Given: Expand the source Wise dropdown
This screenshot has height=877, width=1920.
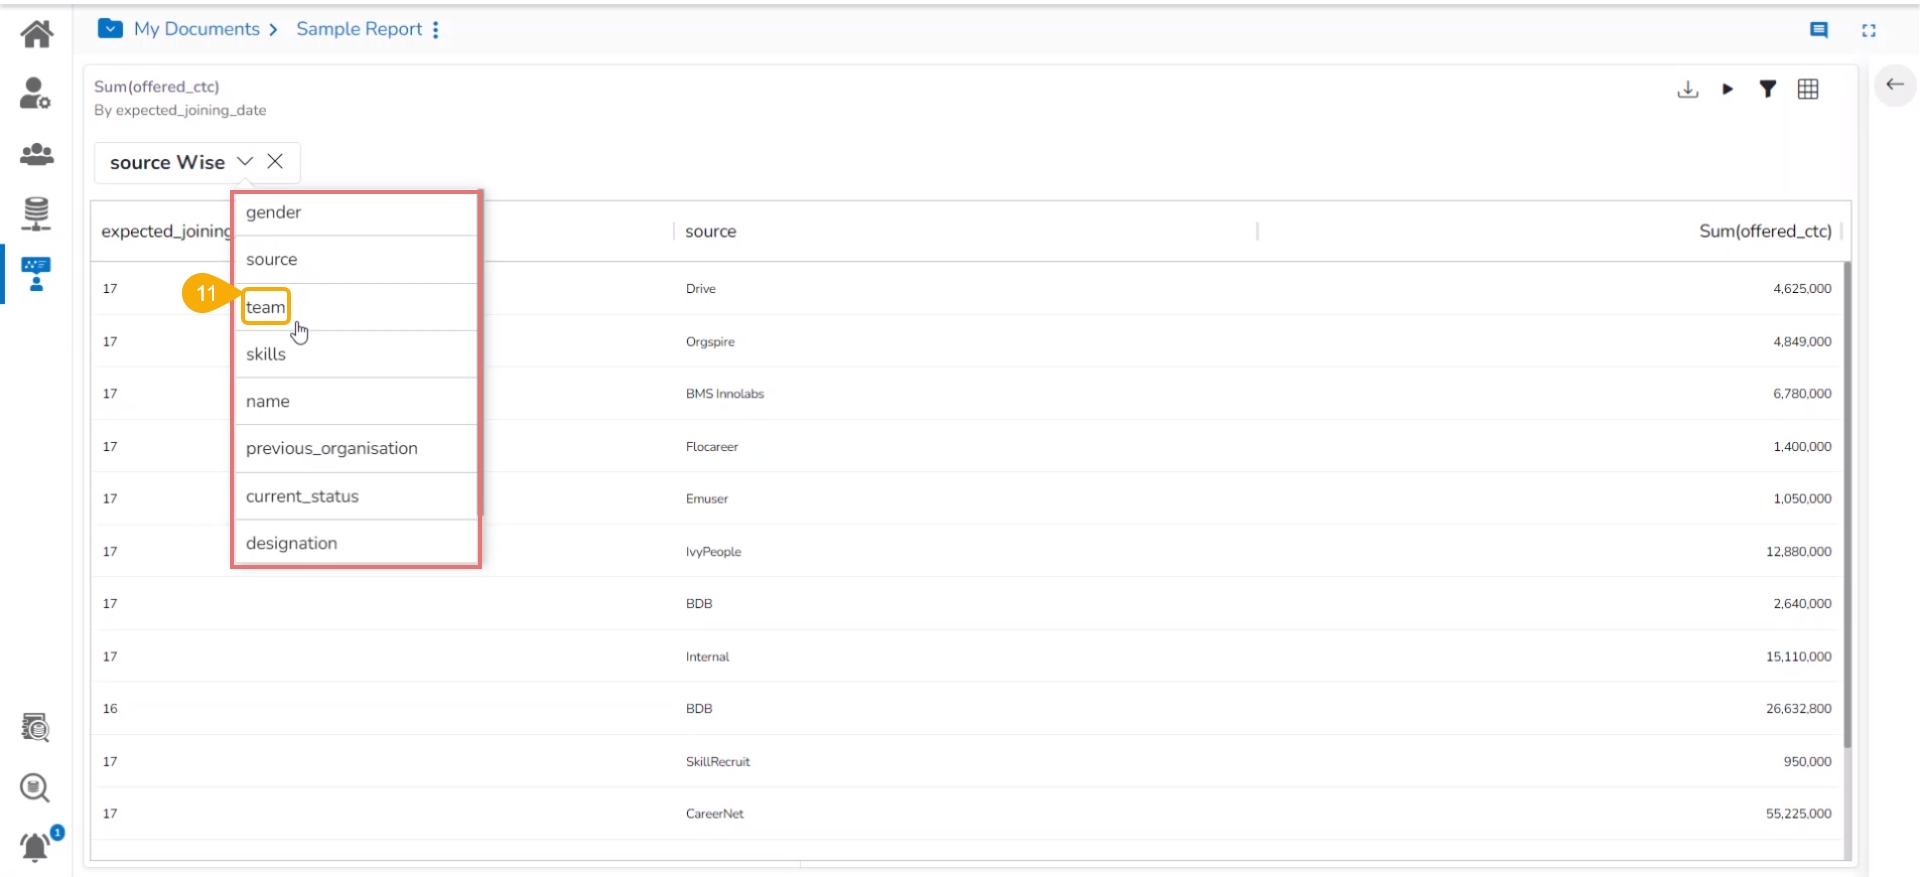Looking at the screenshot, I should [x=245, y=161].
